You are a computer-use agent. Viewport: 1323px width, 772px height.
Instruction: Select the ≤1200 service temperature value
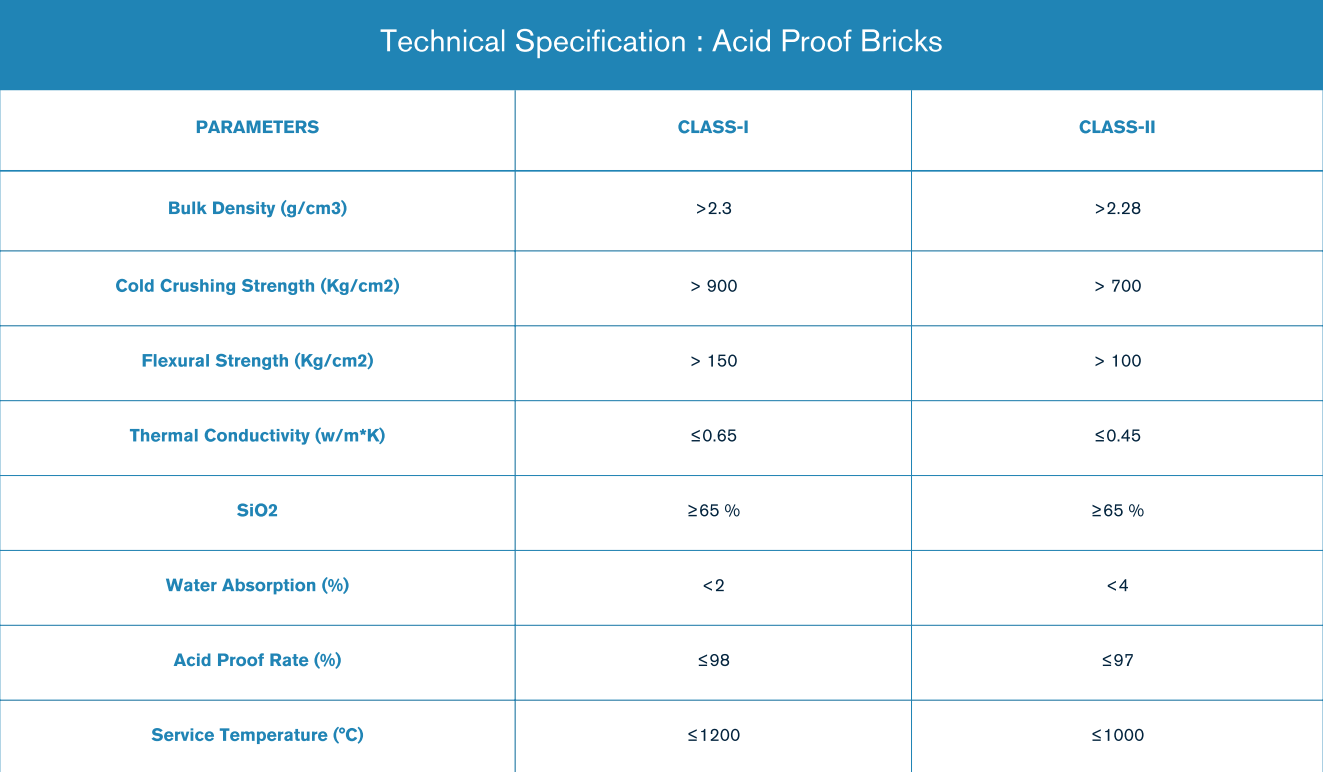713,735
